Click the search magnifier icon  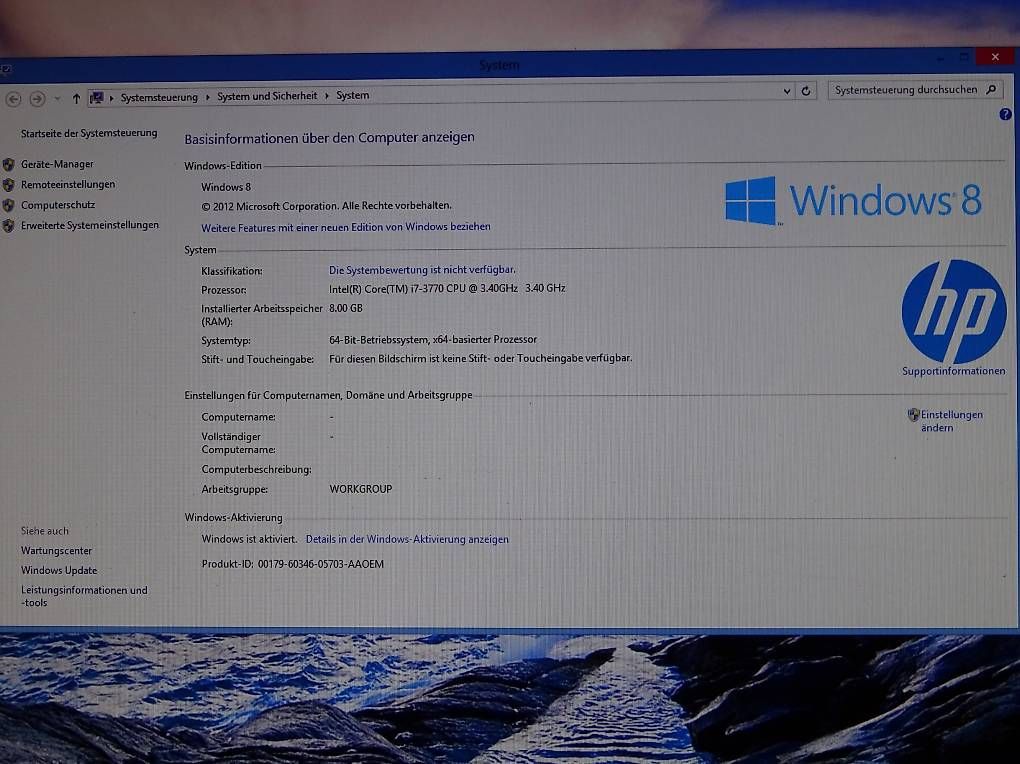(x=991, y=89)
